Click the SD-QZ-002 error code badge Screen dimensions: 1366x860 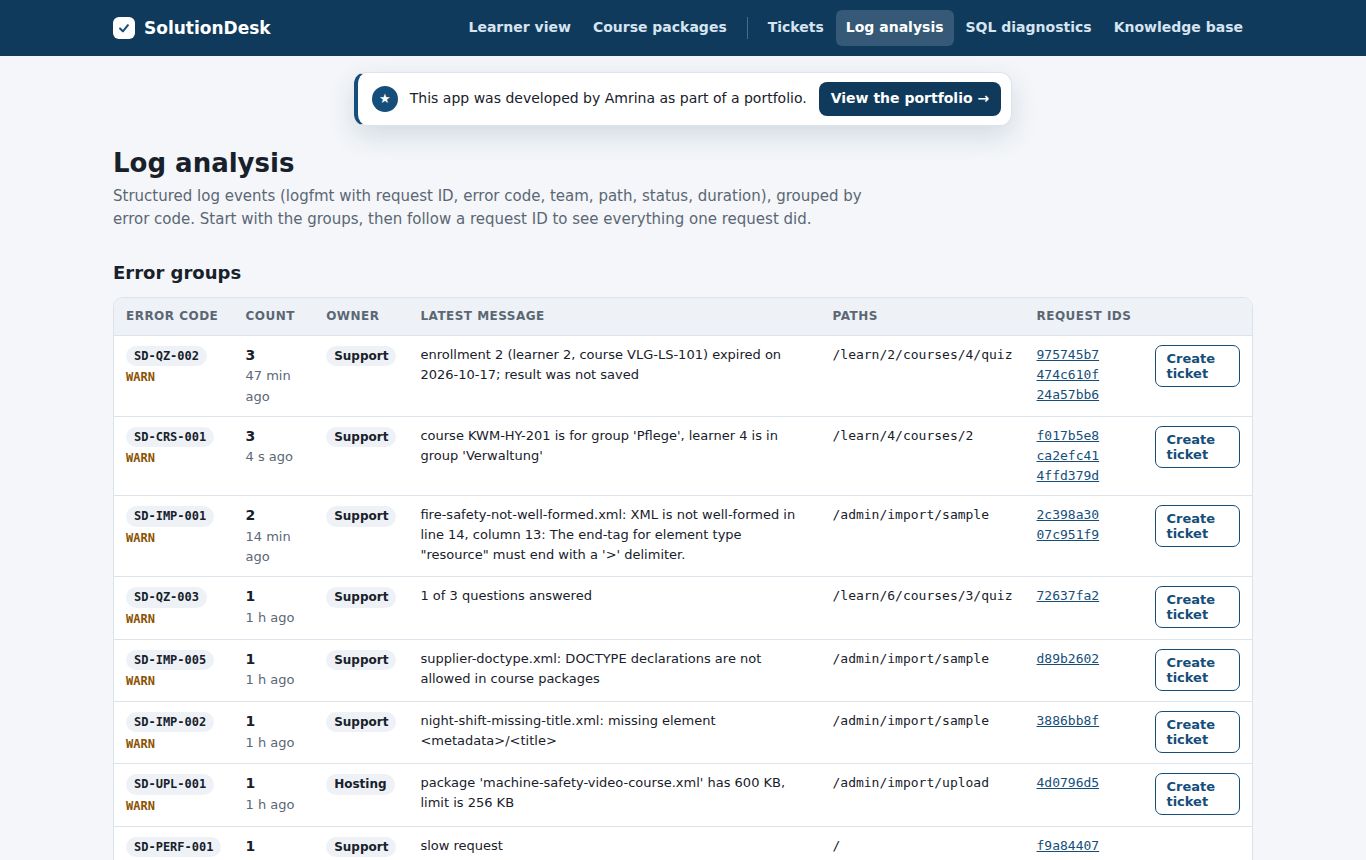[167, 356]
